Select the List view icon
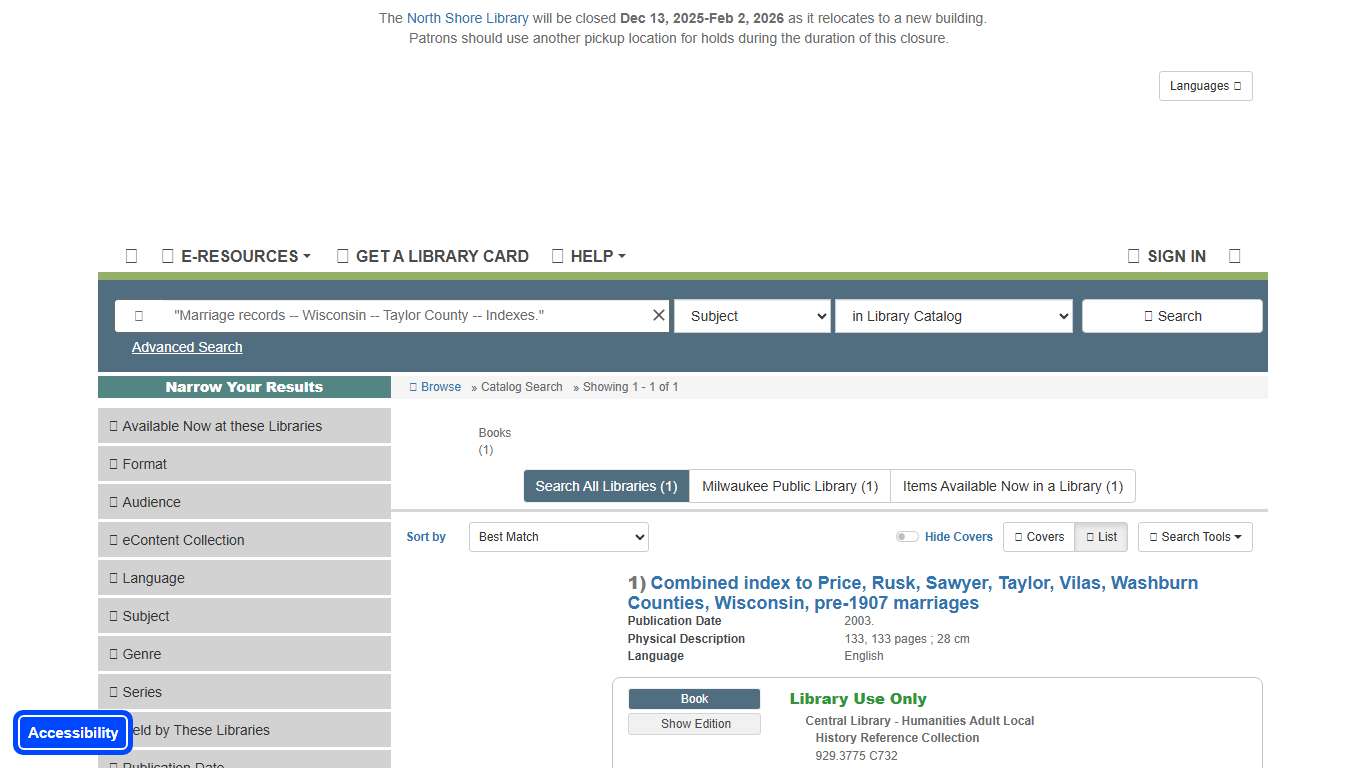 pyautogui.click(x=1100, y=537)
